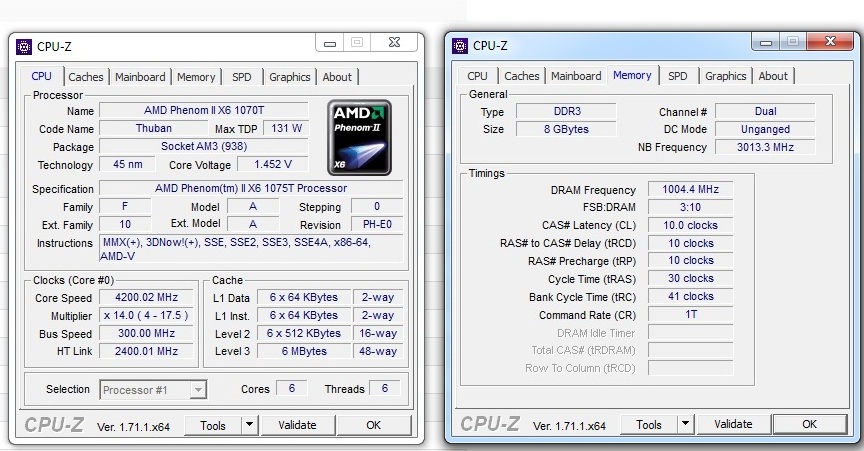Close the right CPU-Z window
864x451 pixels.
(x=830, y=41)
